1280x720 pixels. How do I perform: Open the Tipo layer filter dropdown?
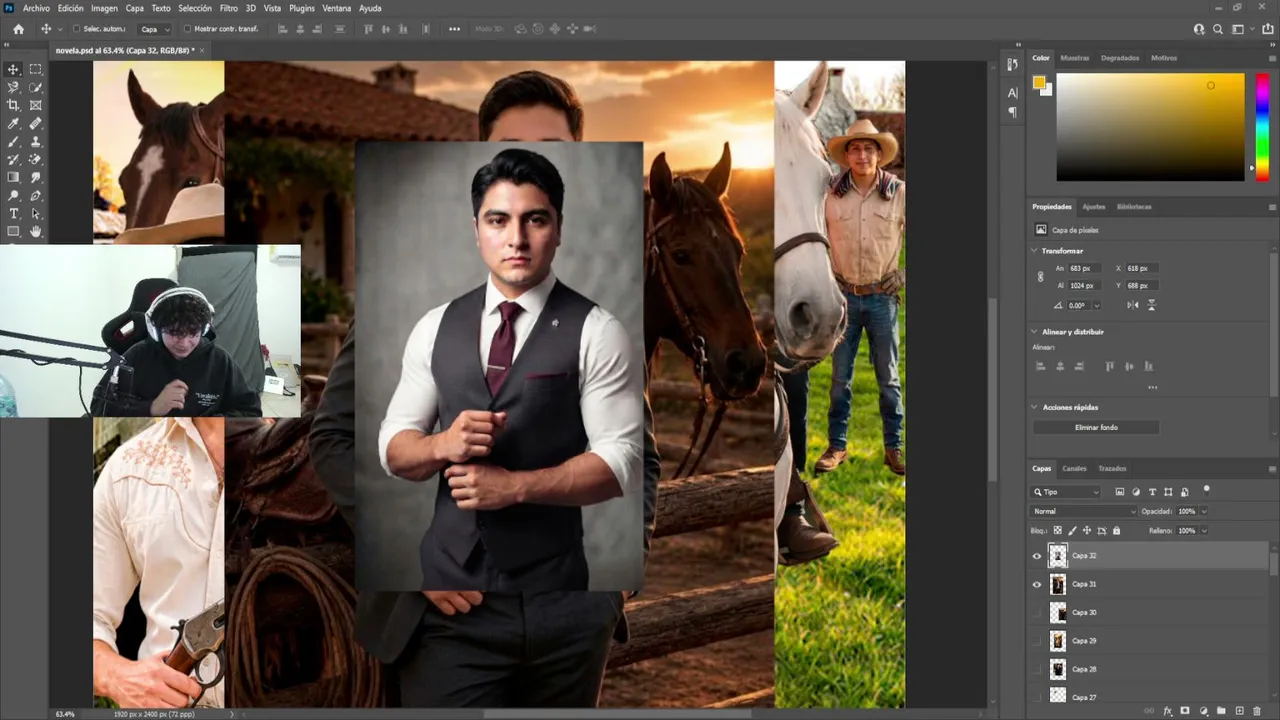click(1066, 492)
